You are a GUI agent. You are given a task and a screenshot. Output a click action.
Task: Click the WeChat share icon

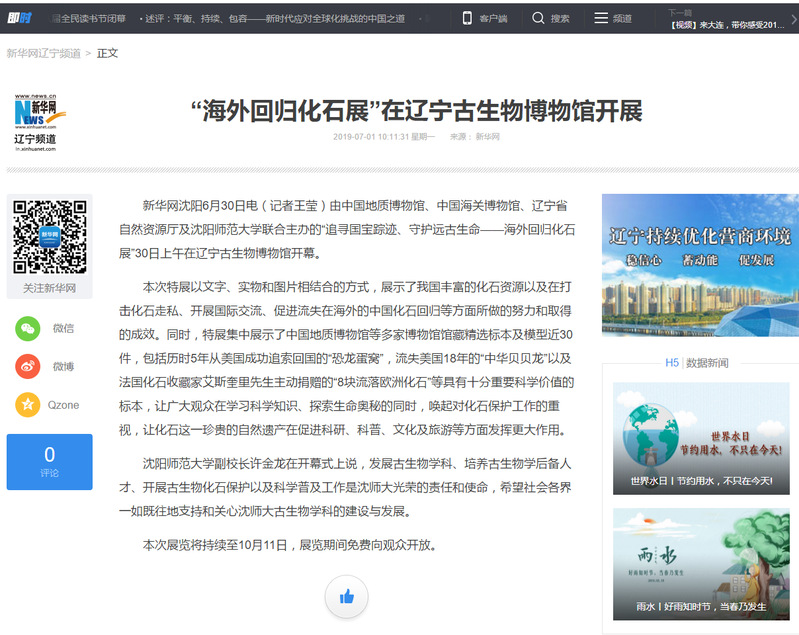pyautogui.click(x=28, y=328)
